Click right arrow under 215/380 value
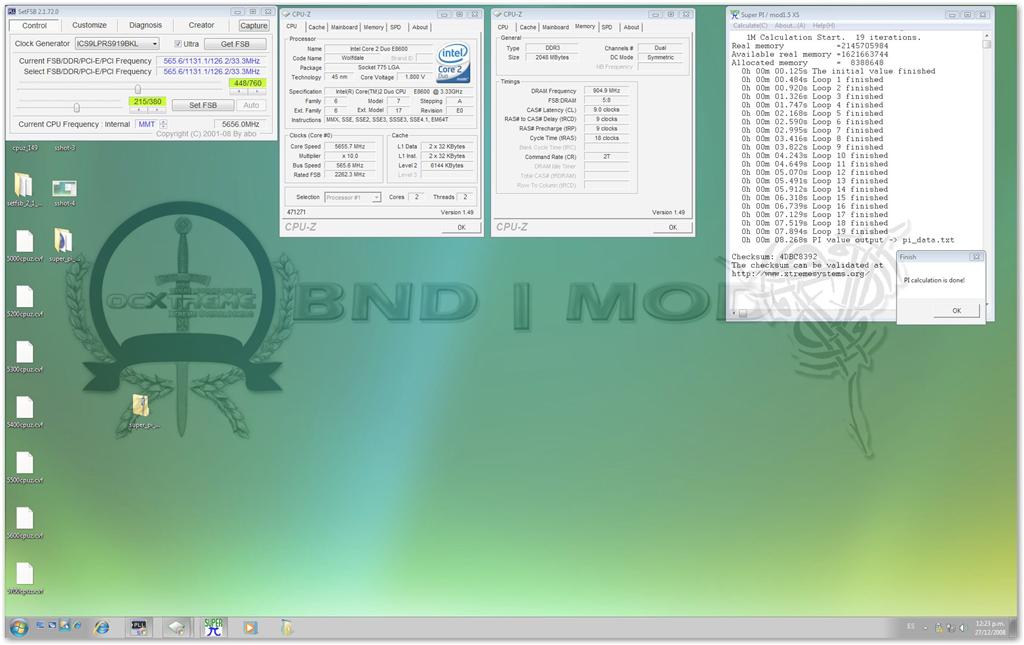The image size is (1024, 645). pyautogui.click(x=157, y=110)
